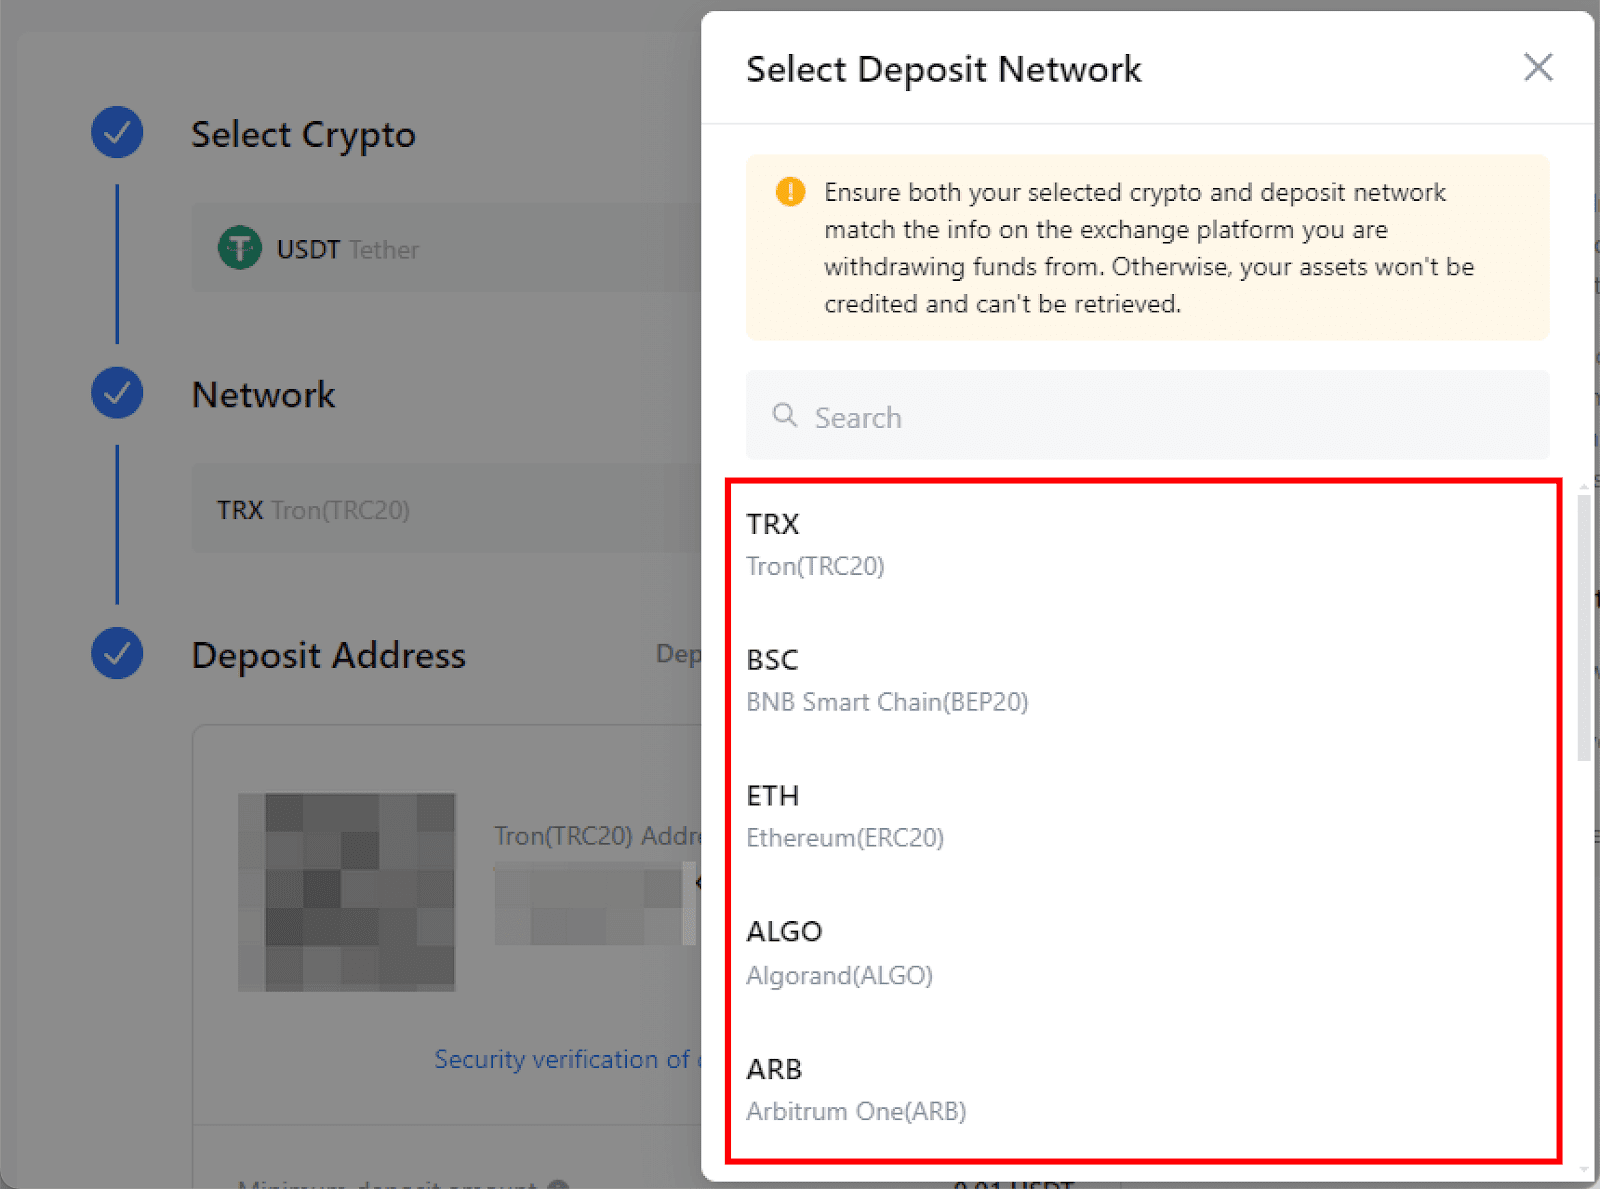Click the Network step checkmark icon

(117, 393)
